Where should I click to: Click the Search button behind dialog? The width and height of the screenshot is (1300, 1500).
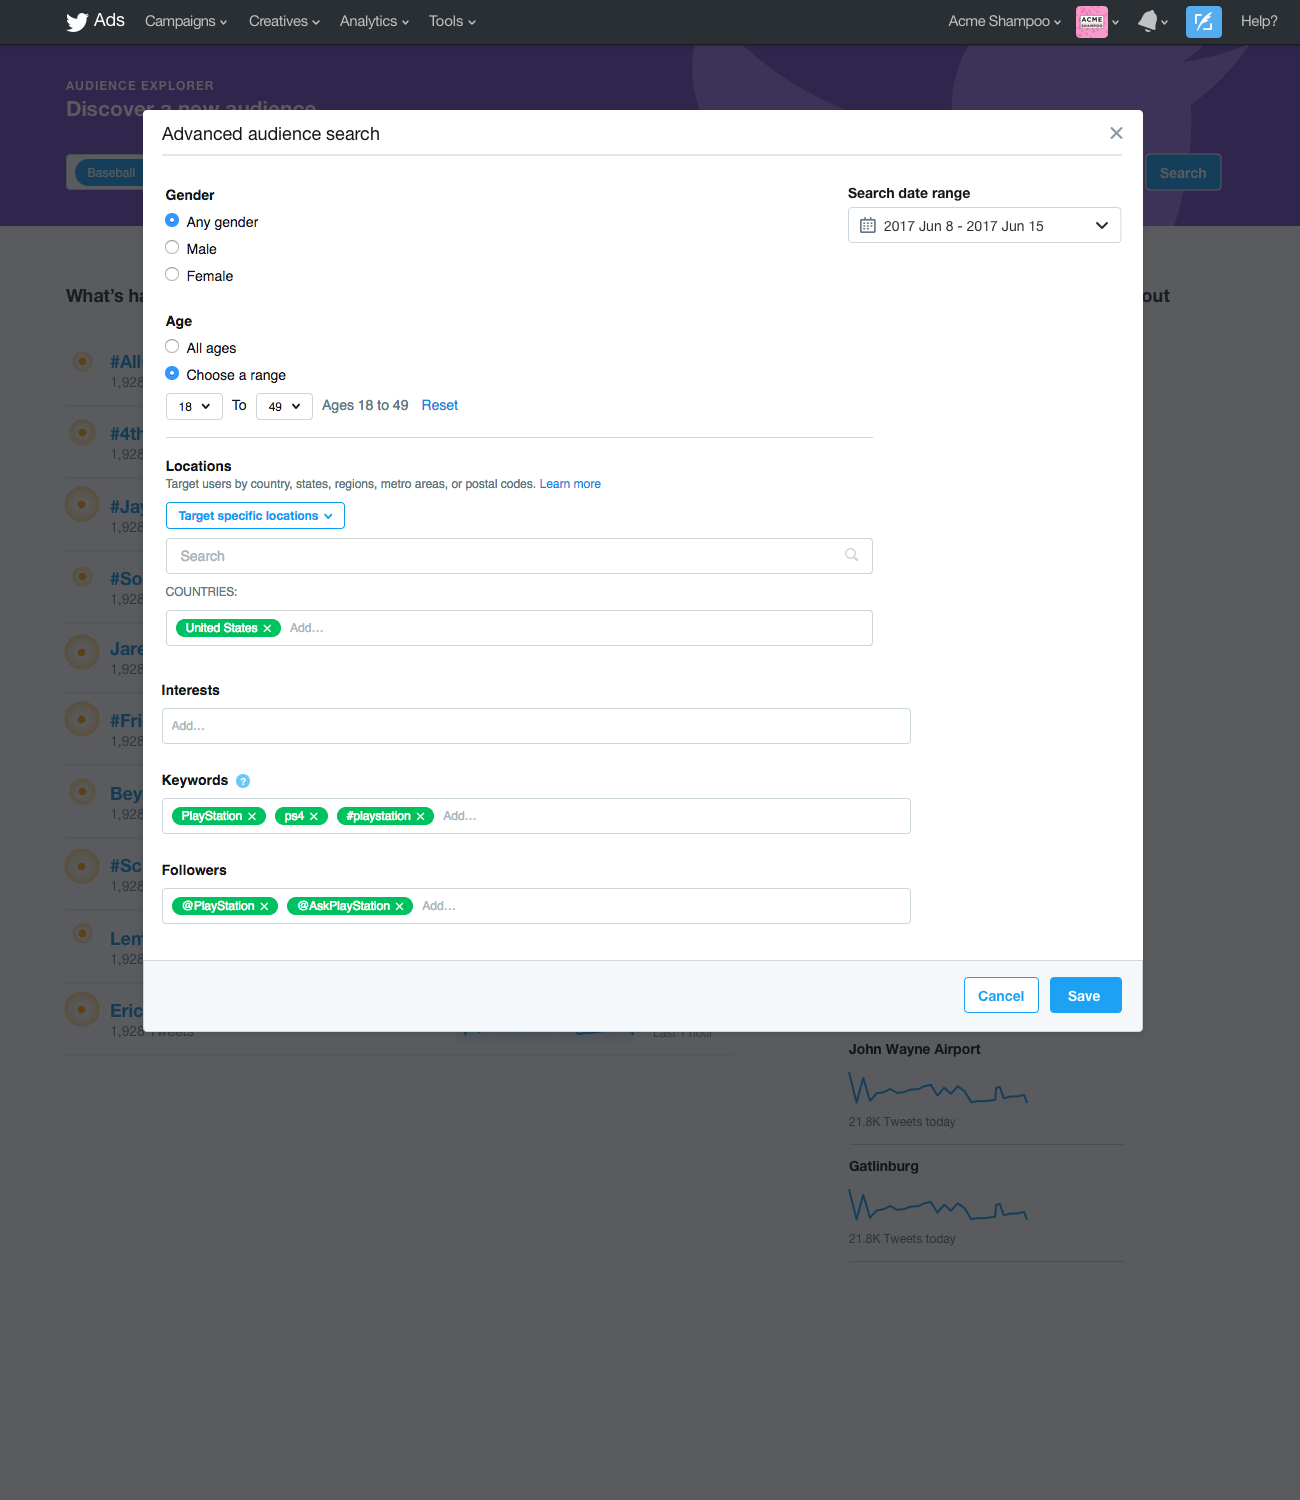[1183, 172]
